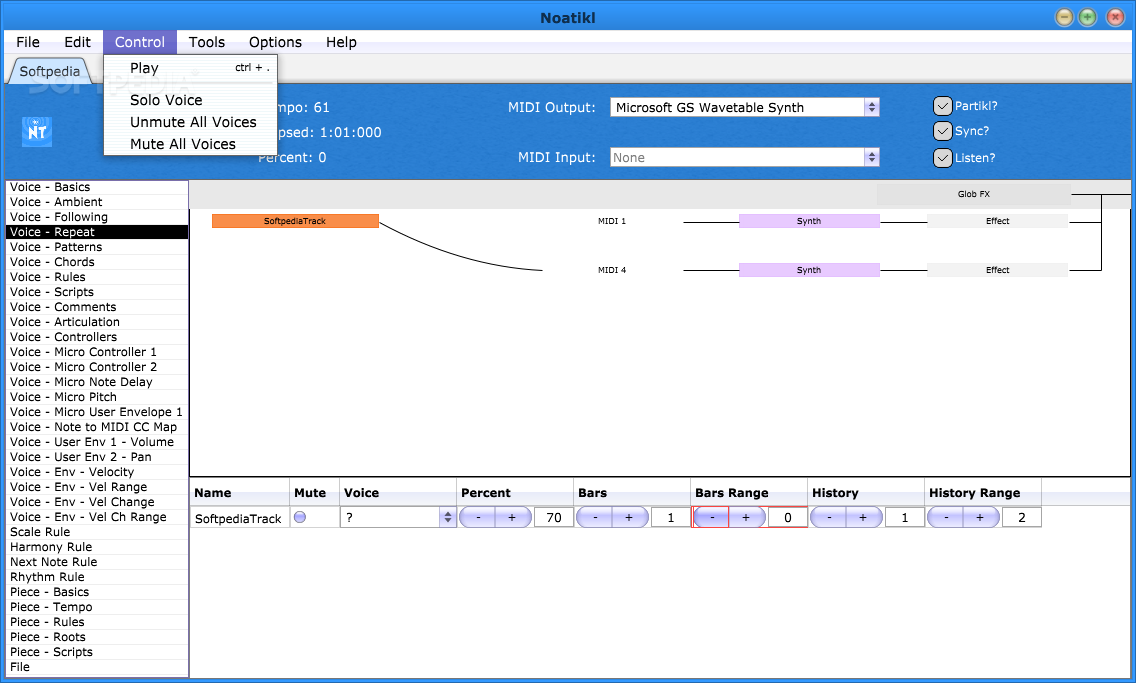
Task: Click the MIDI 4 channel label
Action: point(612,270)
